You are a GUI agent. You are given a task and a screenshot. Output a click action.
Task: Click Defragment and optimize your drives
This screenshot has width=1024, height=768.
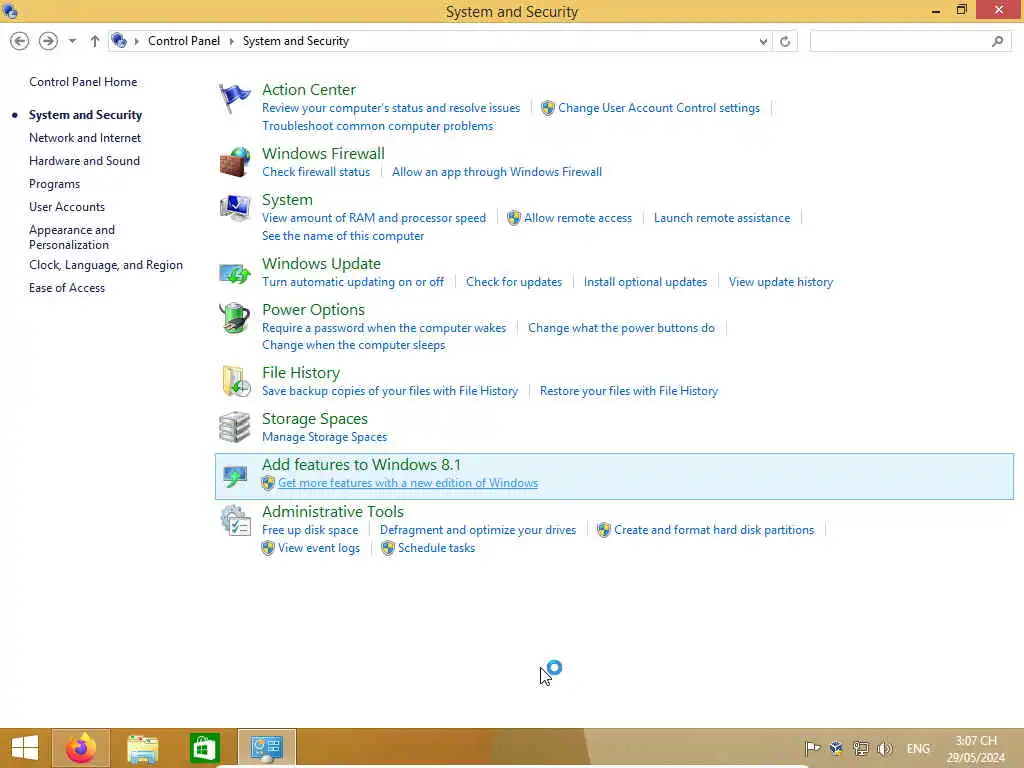pos(478,530)
